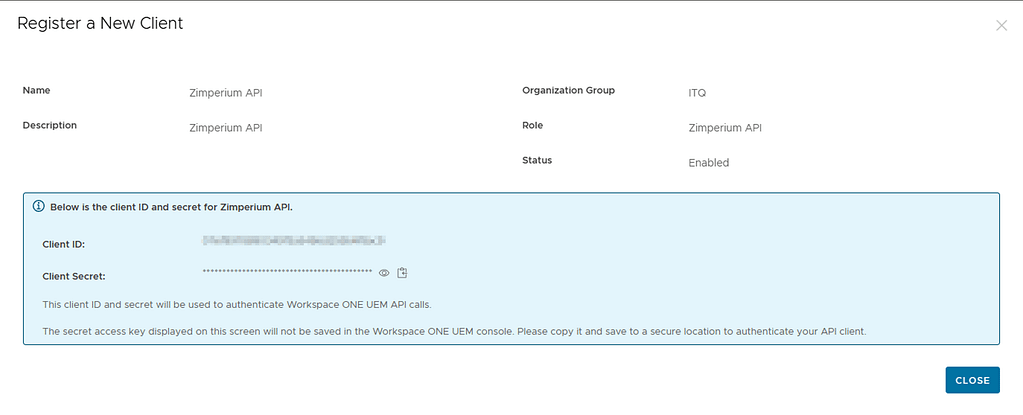Click the Register a New Client title

100,23
